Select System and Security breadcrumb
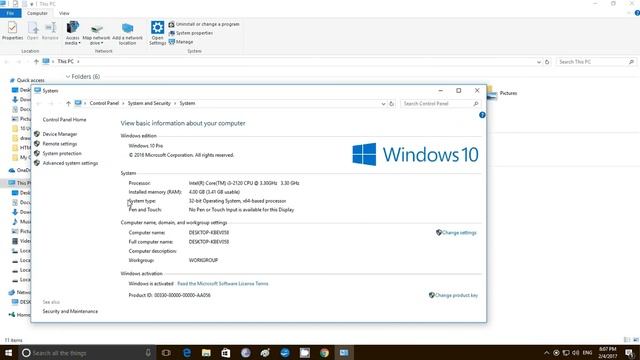Viewport: 640px width, 360px height. 149,103
